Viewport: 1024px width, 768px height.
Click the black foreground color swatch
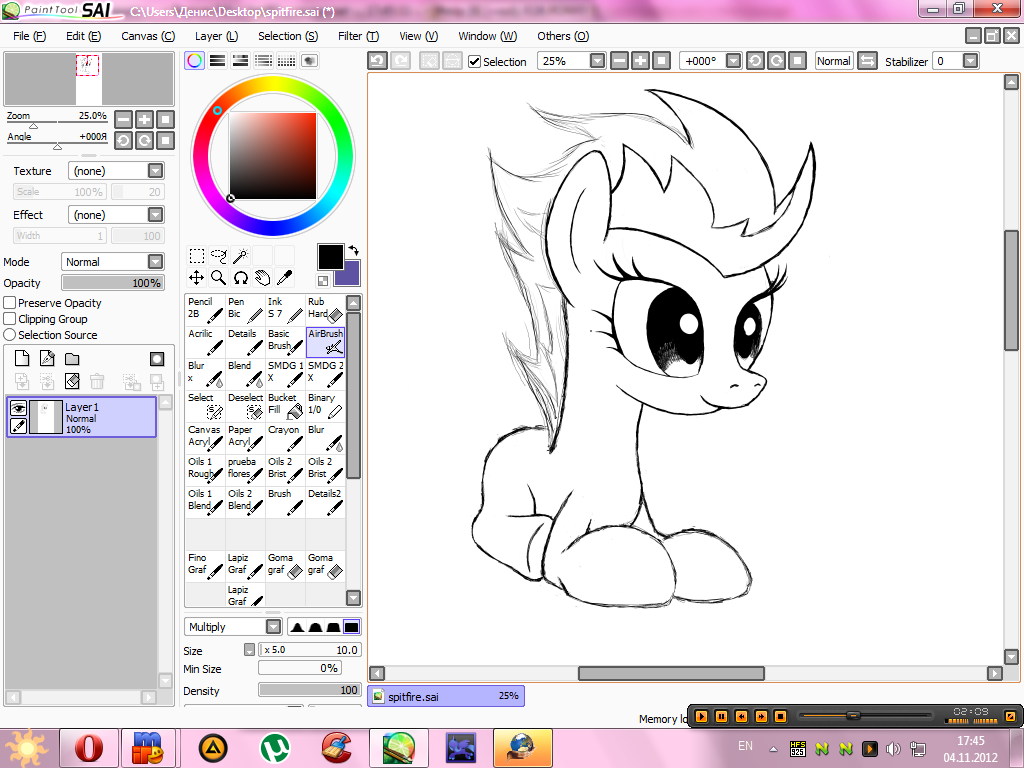tap(330, 257)
